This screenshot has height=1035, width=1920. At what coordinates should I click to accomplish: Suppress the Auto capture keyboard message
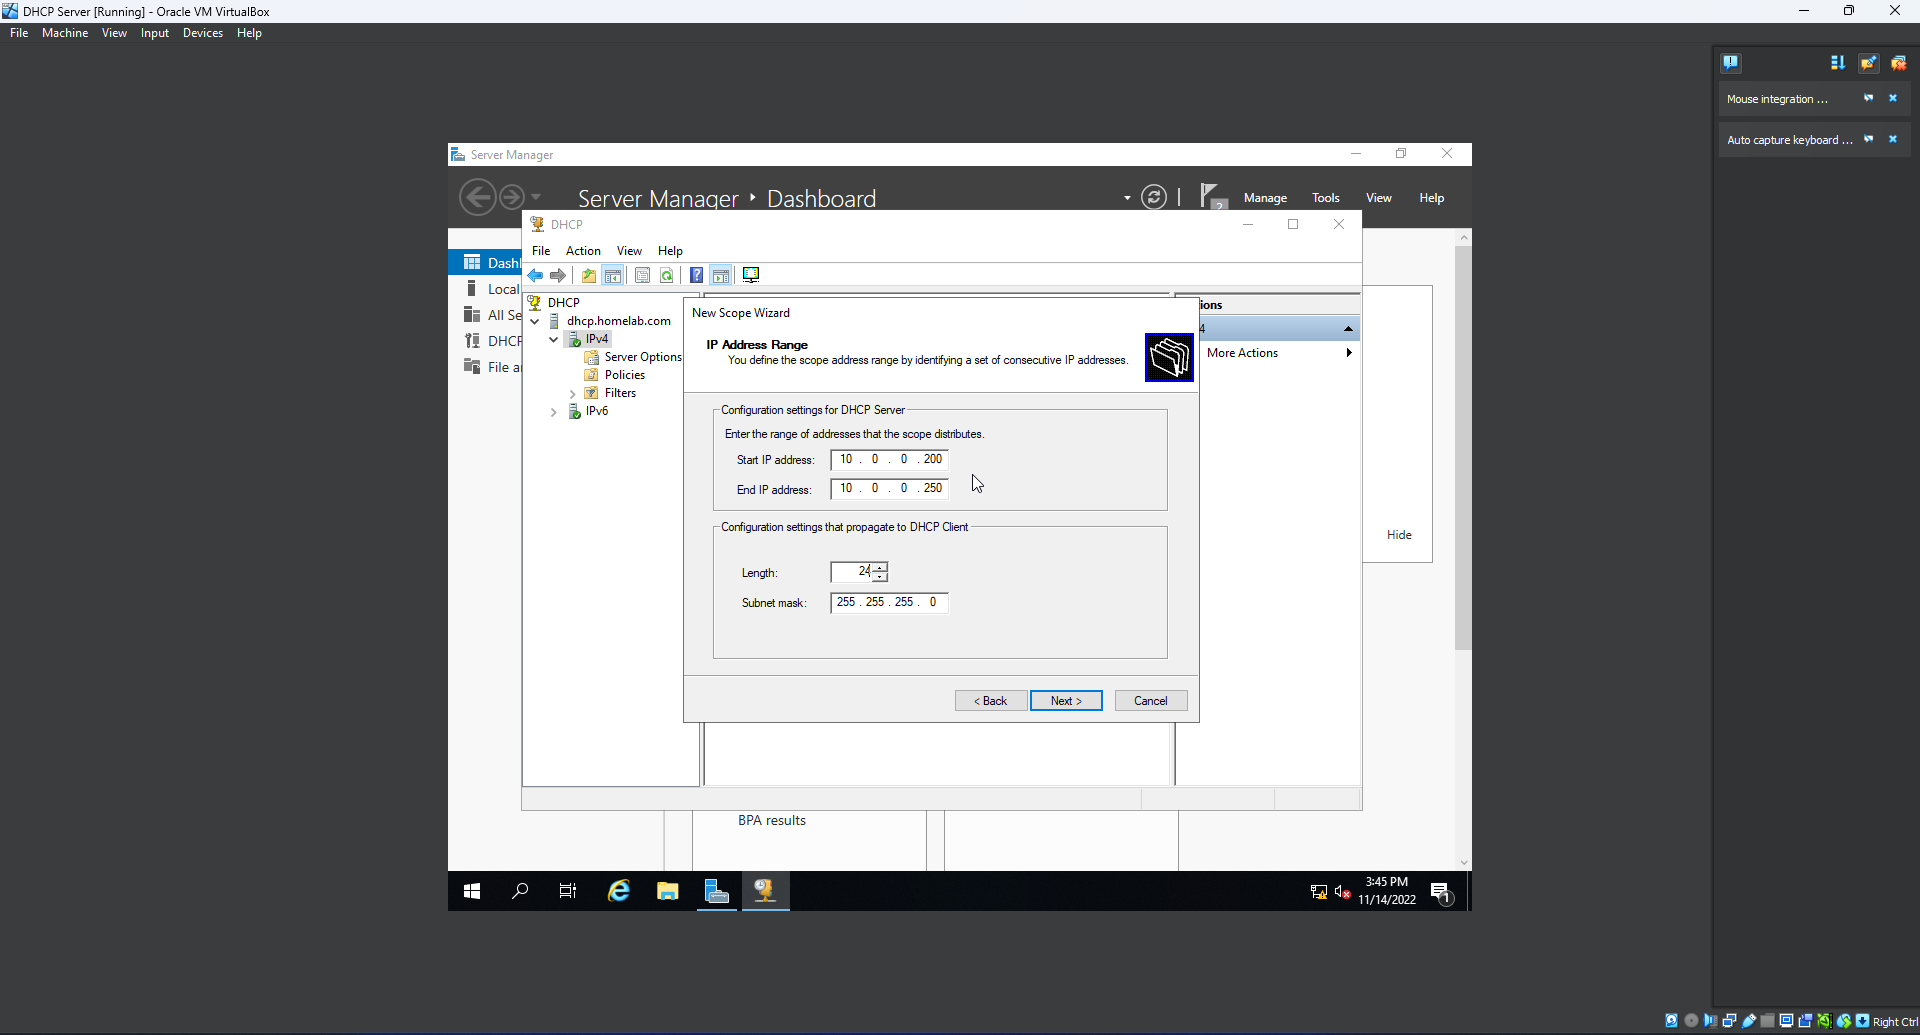click(1868, 139)
